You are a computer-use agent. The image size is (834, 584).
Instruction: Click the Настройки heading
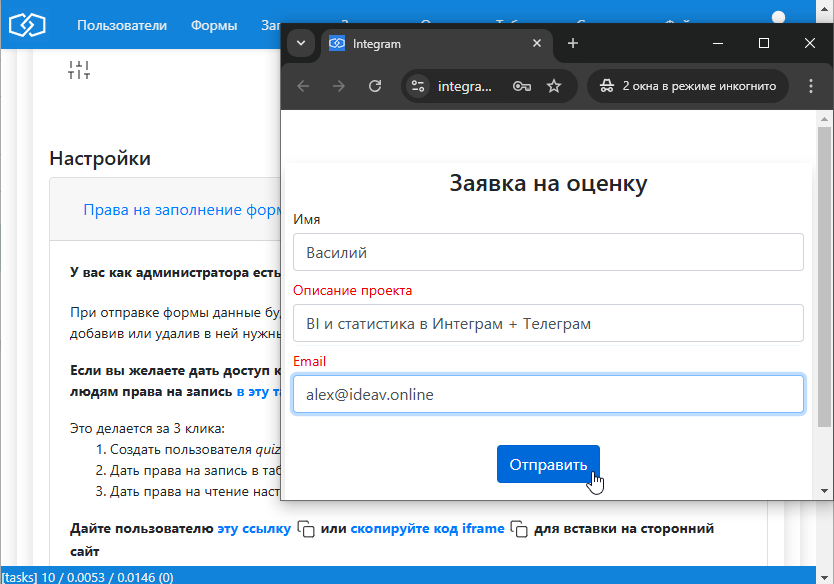click(x=100, y=158)
